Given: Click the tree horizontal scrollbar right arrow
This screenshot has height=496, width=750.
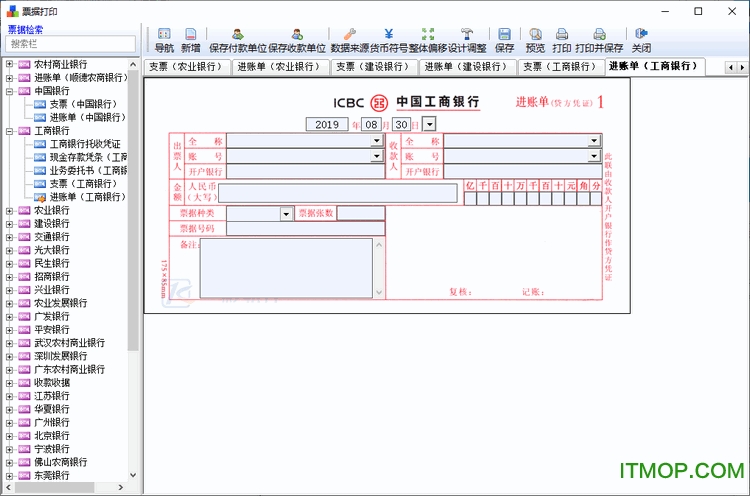Looking at the screenshot, I should (121, 487).
